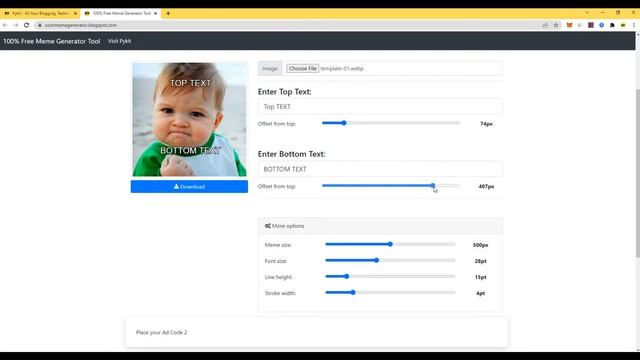This screenshot has height=360, width=640.
Task: Click the 4pt stroke width value
Action: 480,293
